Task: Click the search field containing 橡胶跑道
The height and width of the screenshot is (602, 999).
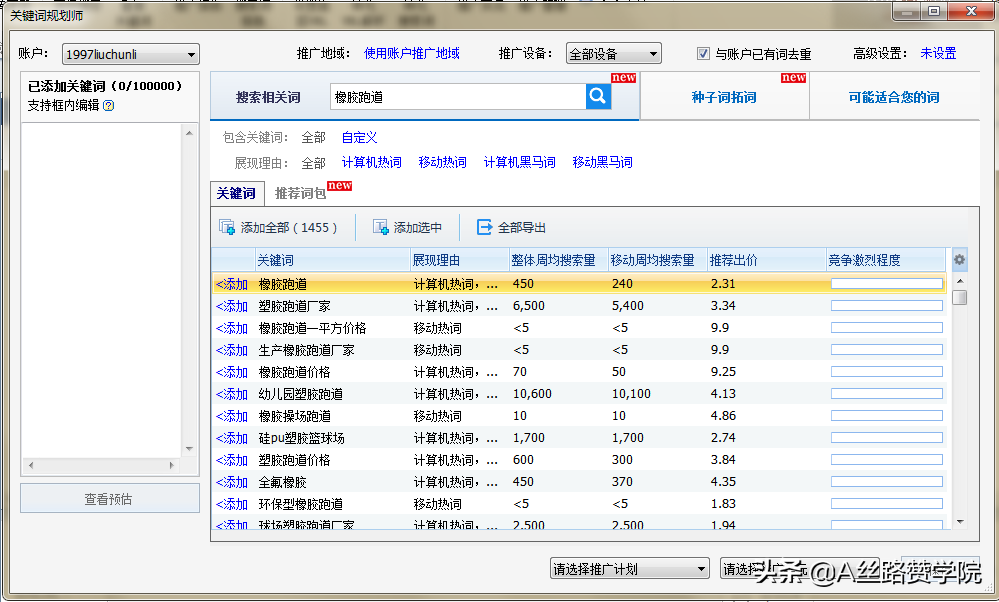Action: (458, 97)
